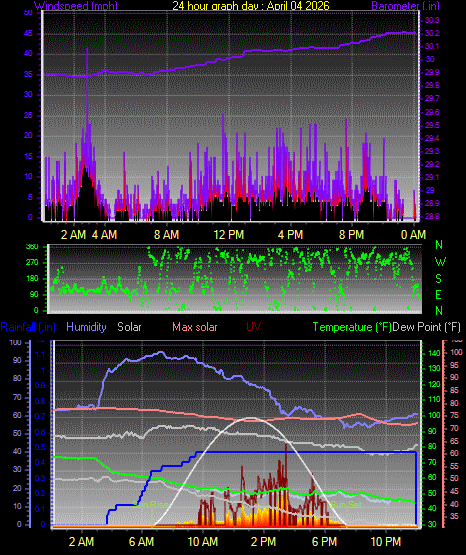Click the 12 PM tick on wind graph
This screenshot has width=466, height=555.
[229, 235]
